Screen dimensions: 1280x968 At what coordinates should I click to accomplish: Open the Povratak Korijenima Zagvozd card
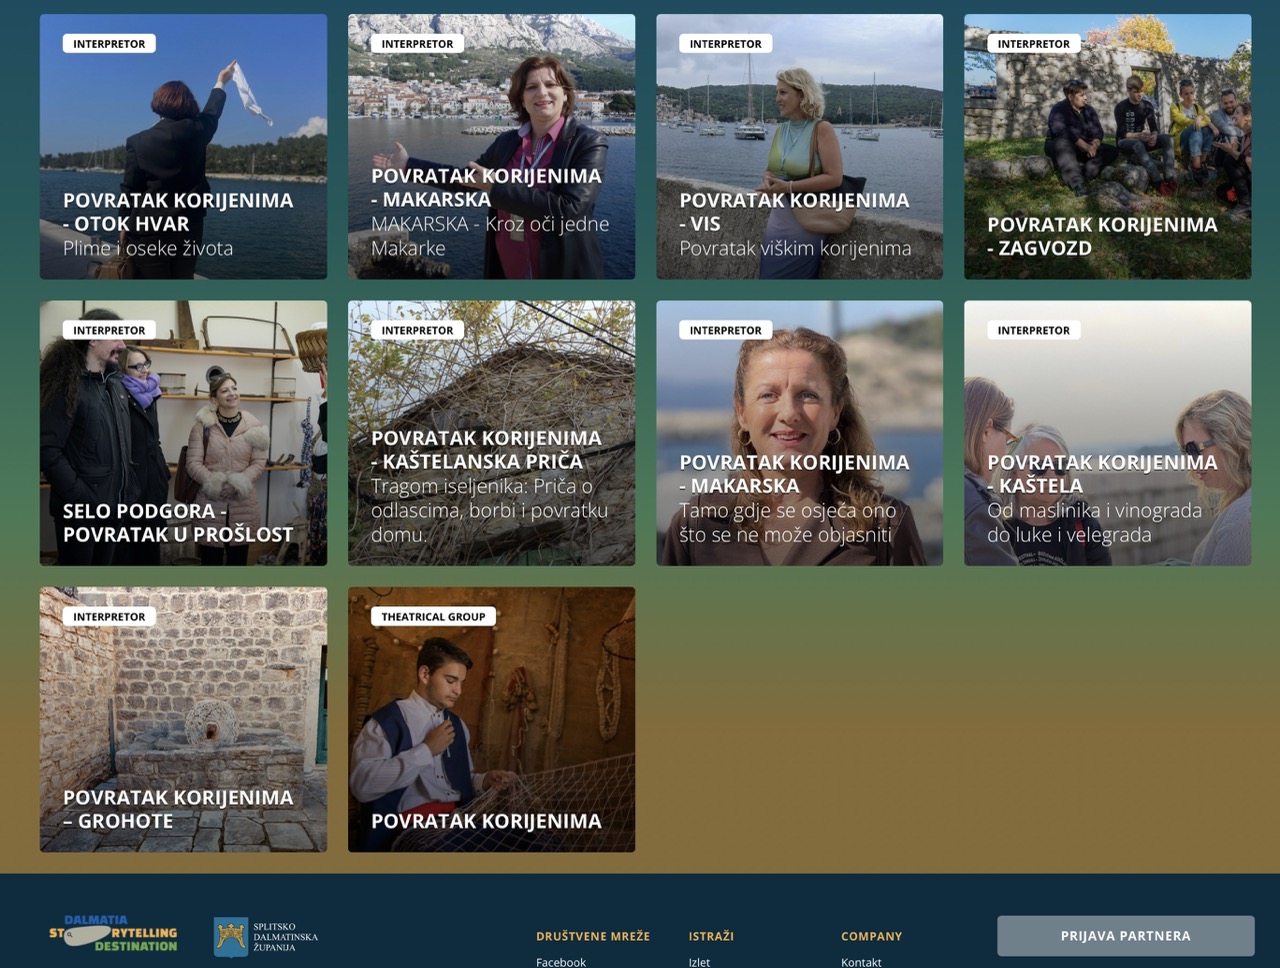tap(1107, 146)
